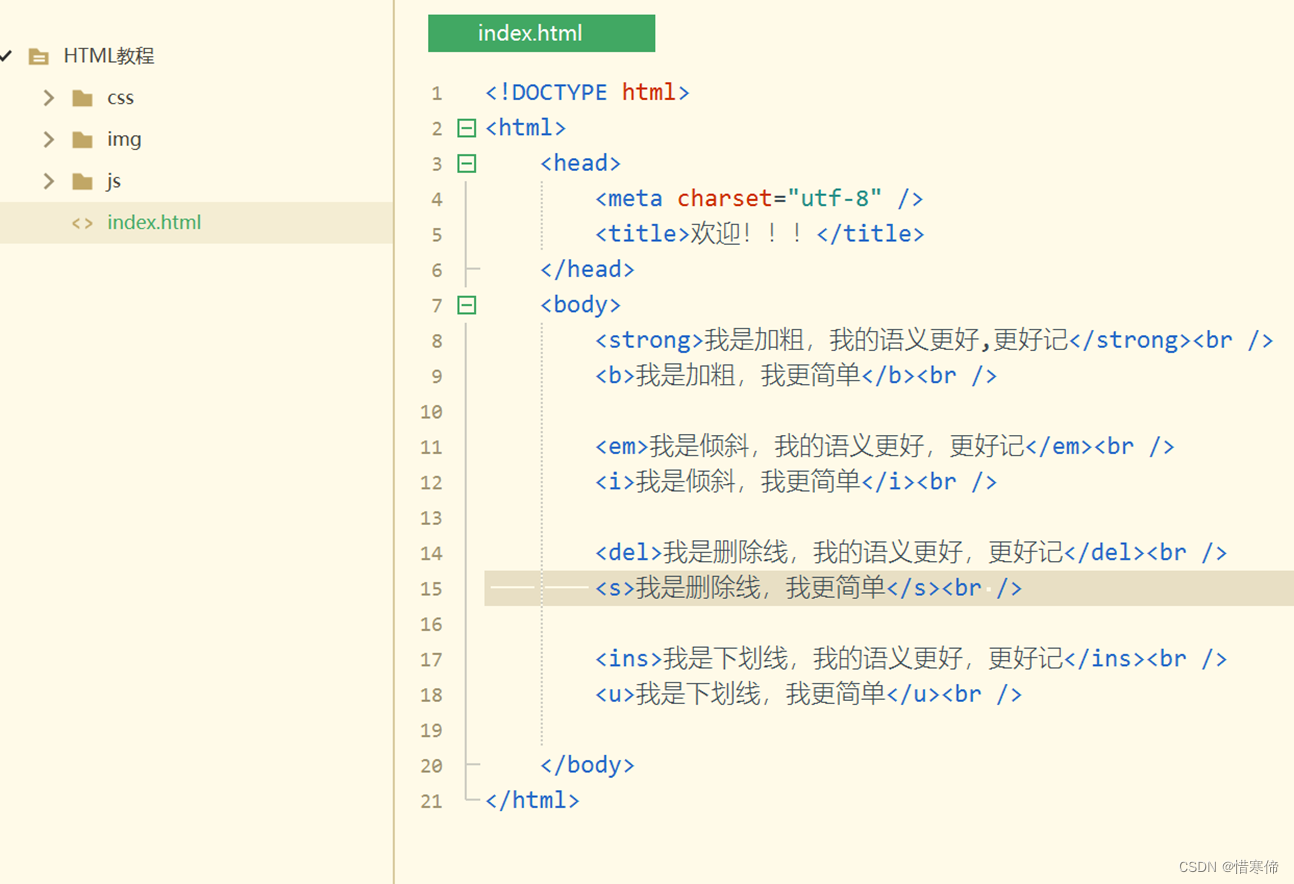Viewport: 1294px width, 884px height.
Task: Click line number 21 in the gutter
Action: pos(431,801)
